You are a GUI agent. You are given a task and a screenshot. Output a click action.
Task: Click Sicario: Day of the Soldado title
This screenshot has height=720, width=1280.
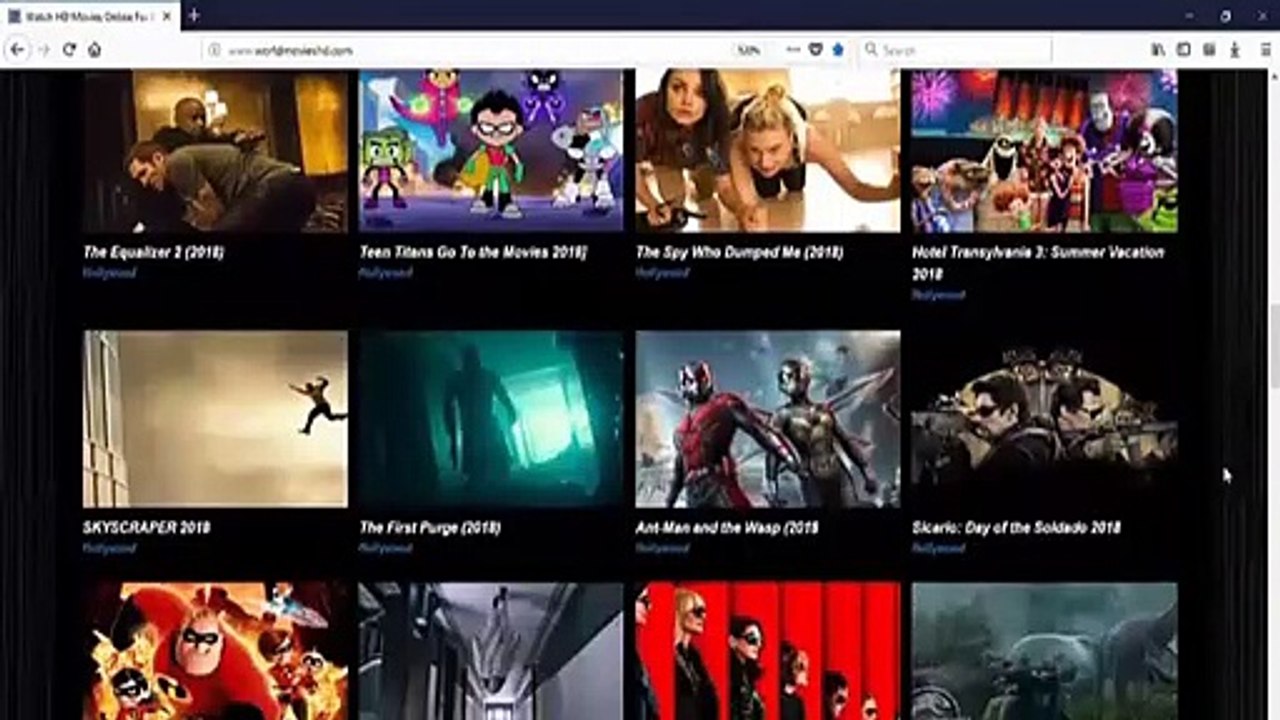[1016, 527]
